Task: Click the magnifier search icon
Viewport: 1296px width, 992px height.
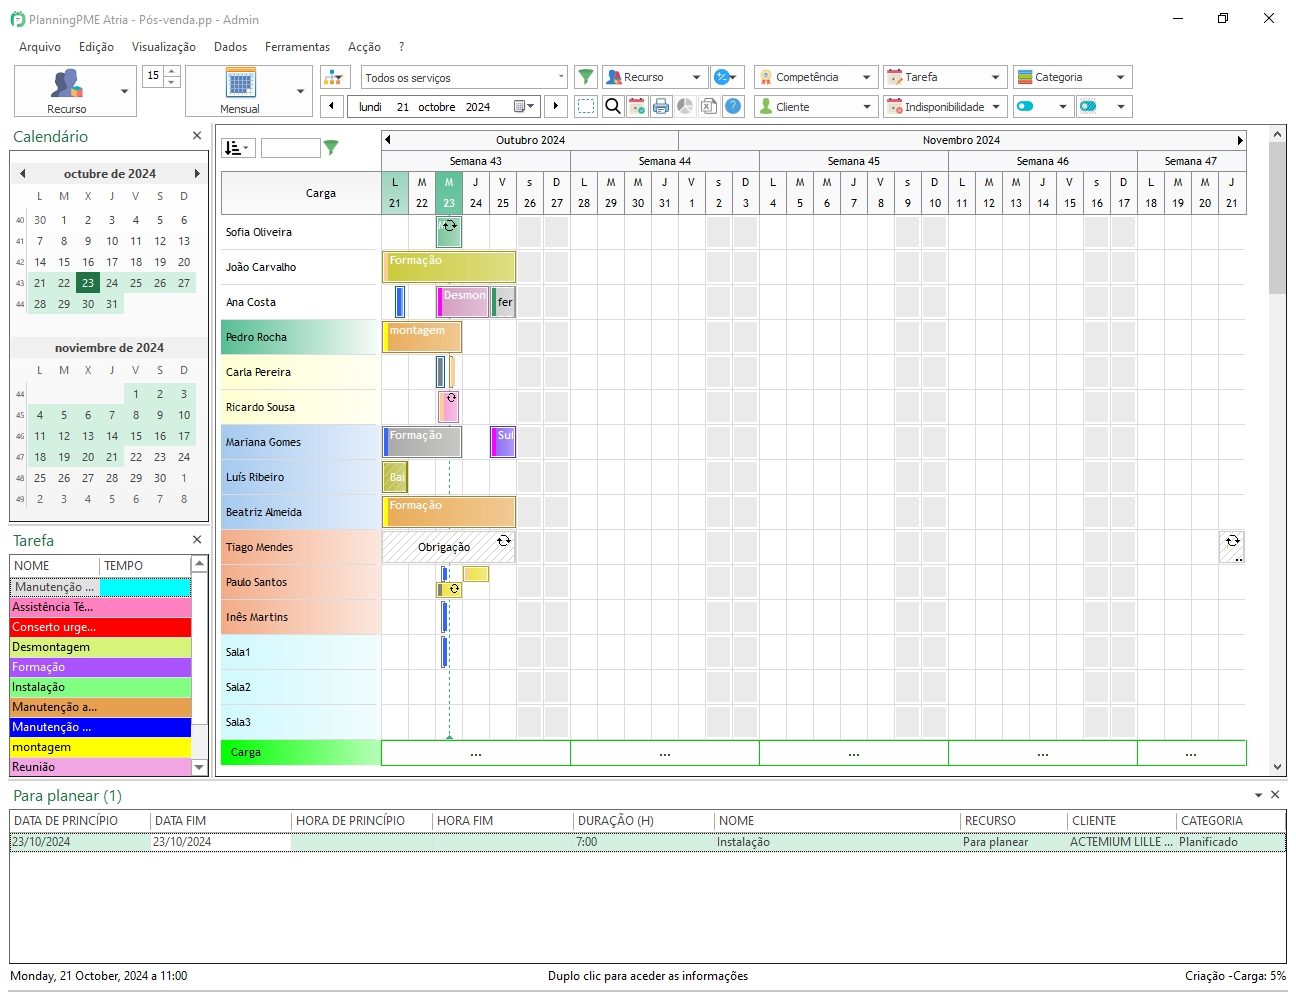Action: [x=613, y=106]
